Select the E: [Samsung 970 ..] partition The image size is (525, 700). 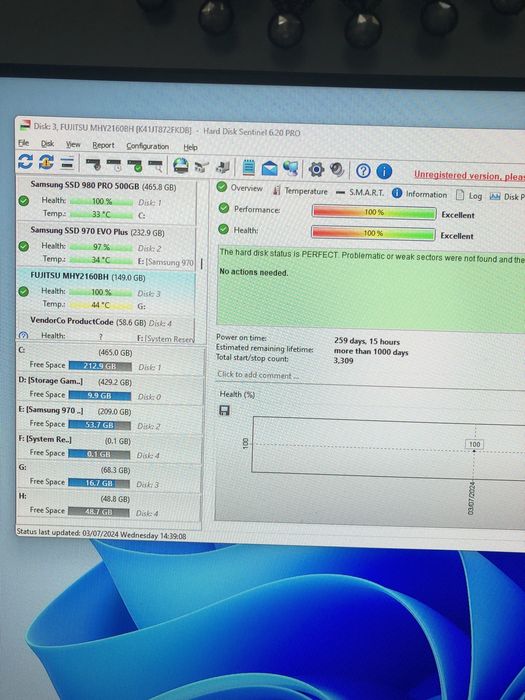109,418
